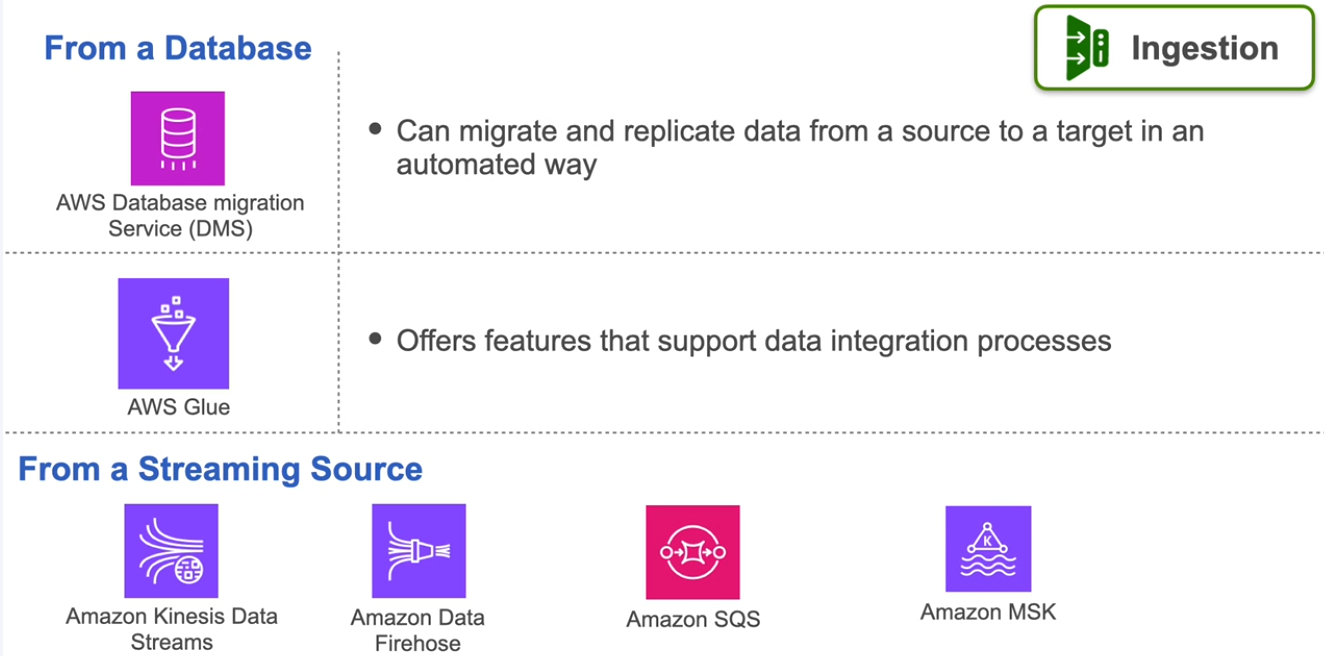Screen dimensions: 1324x656
Task: Click the Amazon Data Firehose icon
Action: [418, 550]
